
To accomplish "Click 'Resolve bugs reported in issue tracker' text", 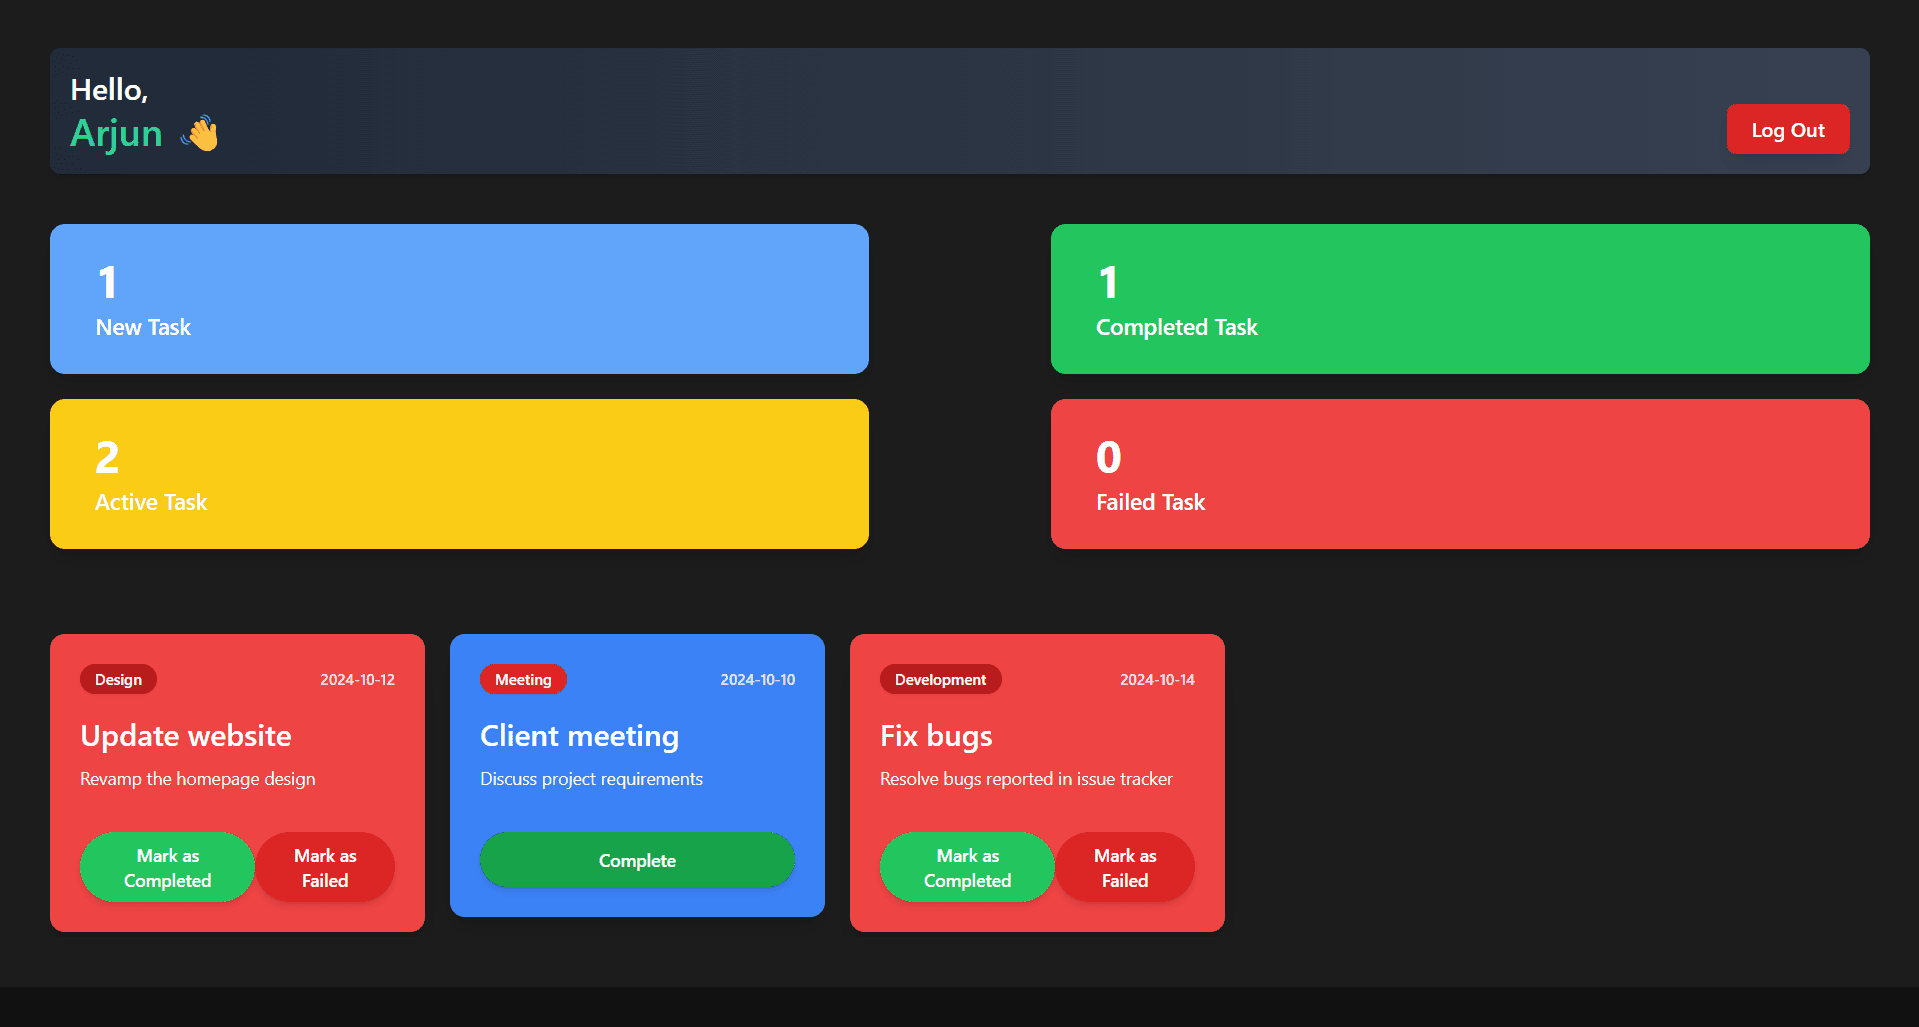I will [x=1026, y=779].
